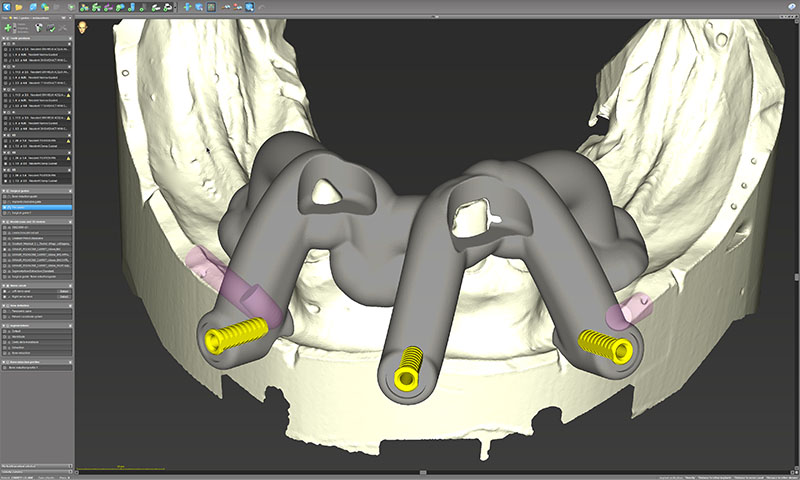Viewport: 800px width, 480px height.
Task: Click the first green implant toolbar icon
Action: (x=85, y=7)
